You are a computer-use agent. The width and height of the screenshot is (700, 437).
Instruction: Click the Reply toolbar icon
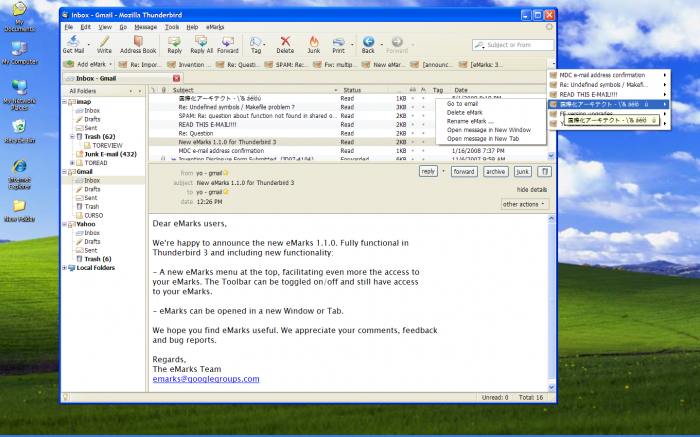[x=175, y=45]
